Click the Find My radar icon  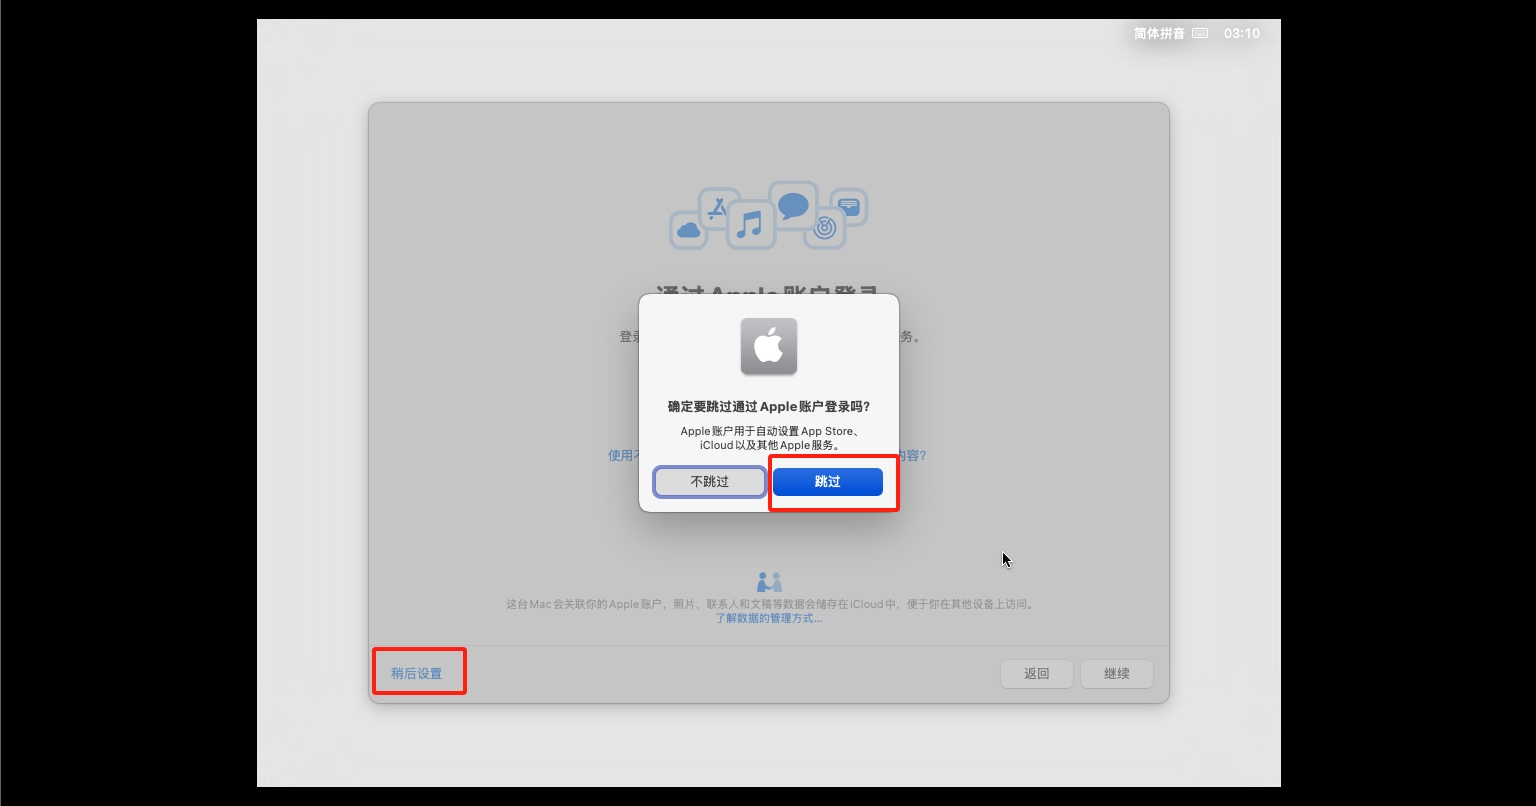point(824,229)
